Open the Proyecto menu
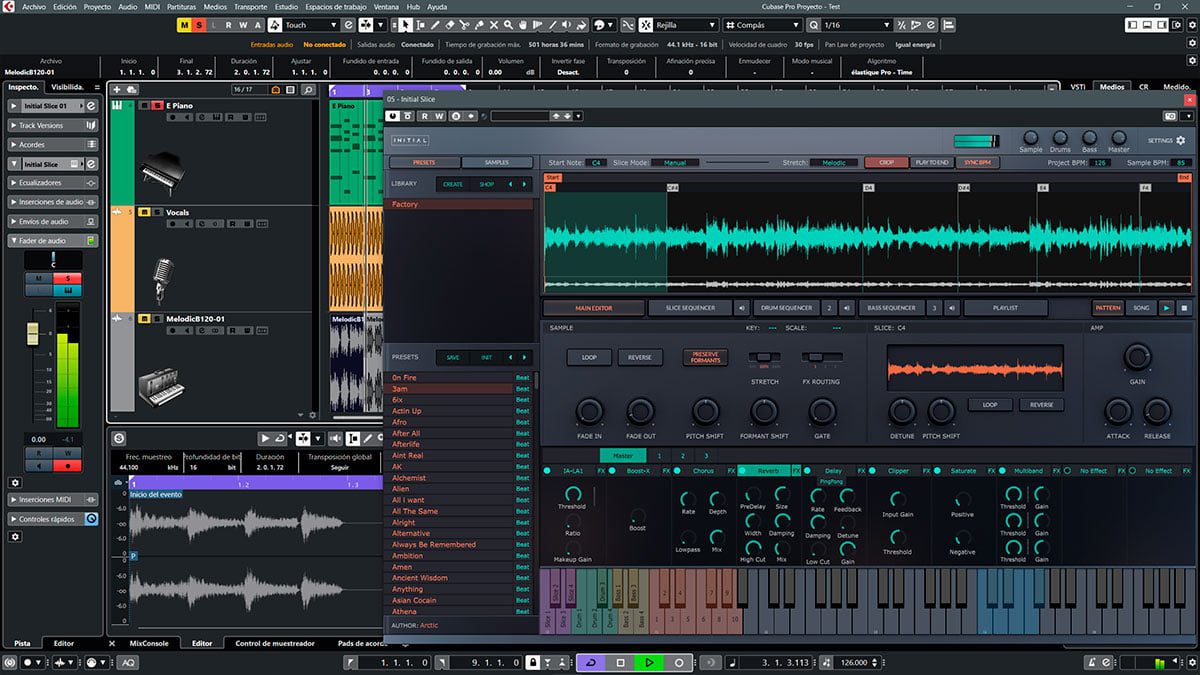The height and width of the screenshot is (675, 1200). point(97,6)
